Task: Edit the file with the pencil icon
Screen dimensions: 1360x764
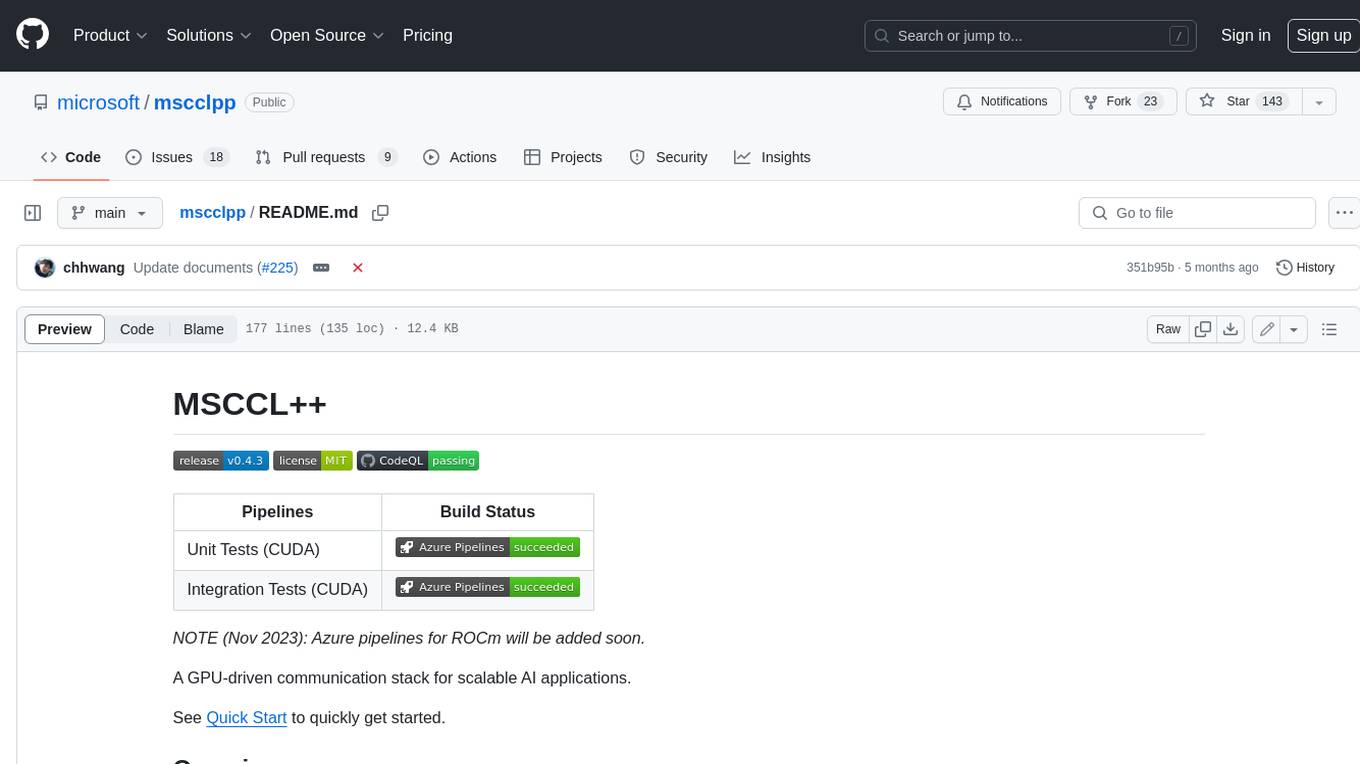Action: coord(1266,329)
